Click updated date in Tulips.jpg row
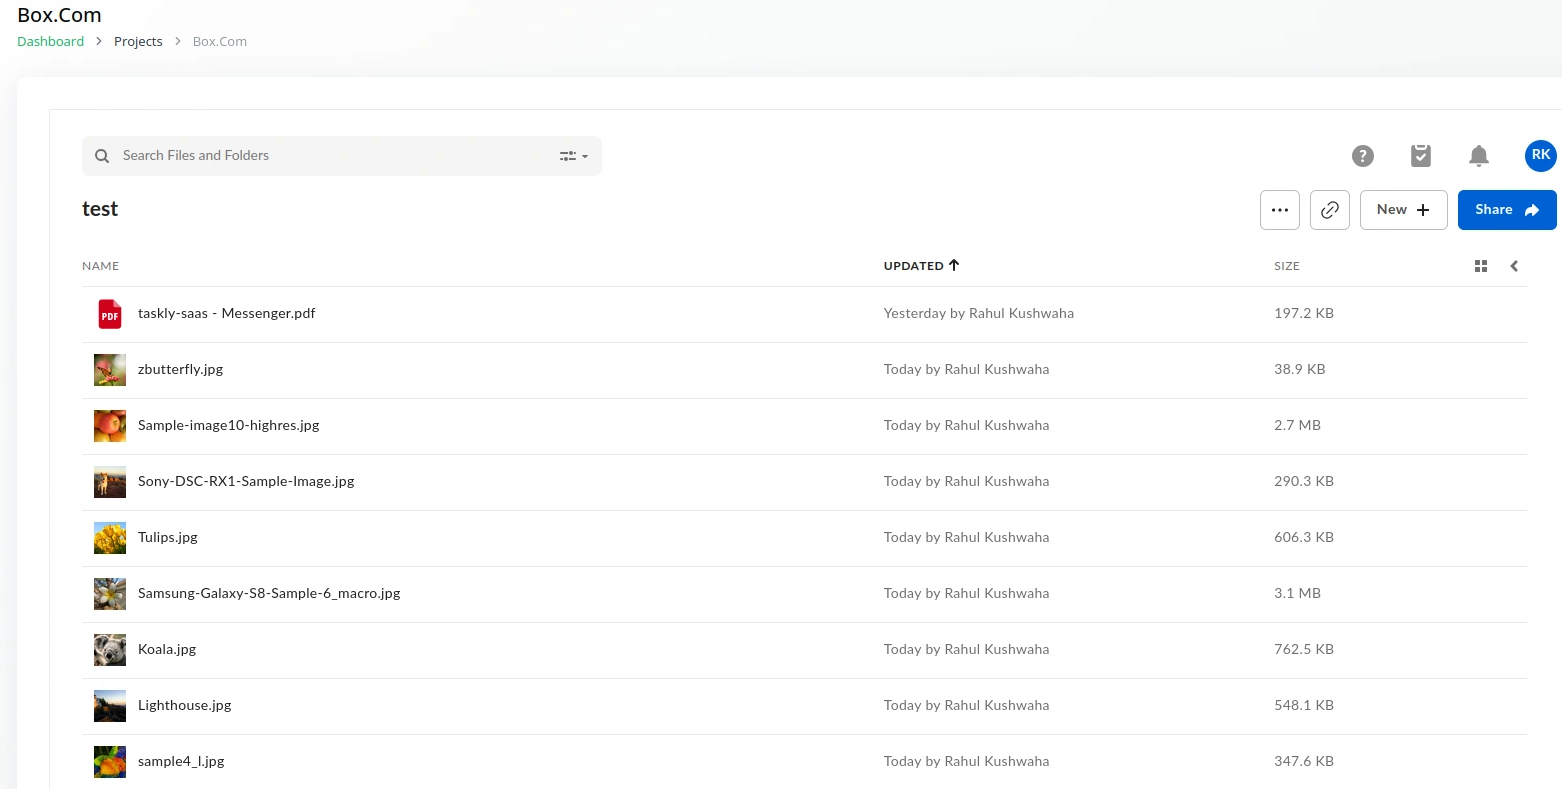The width and height of the screenshot is (1562, 789). click(x=967, y=537)
